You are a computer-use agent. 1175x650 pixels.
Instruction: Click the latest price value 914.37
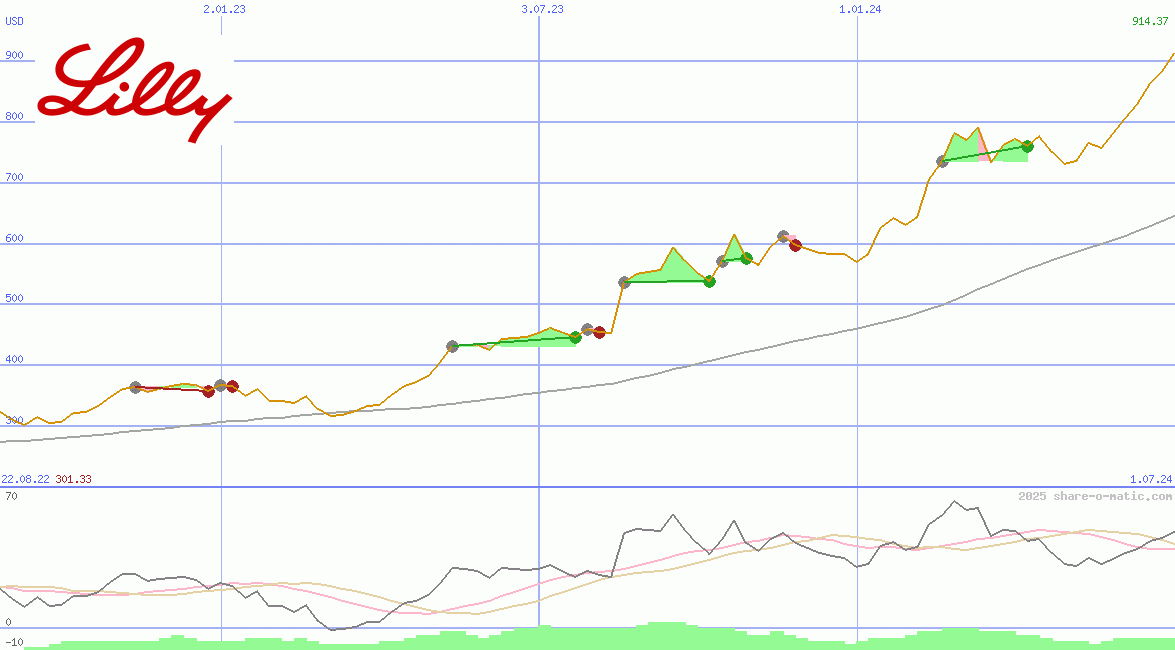[x=1150, y=22]
